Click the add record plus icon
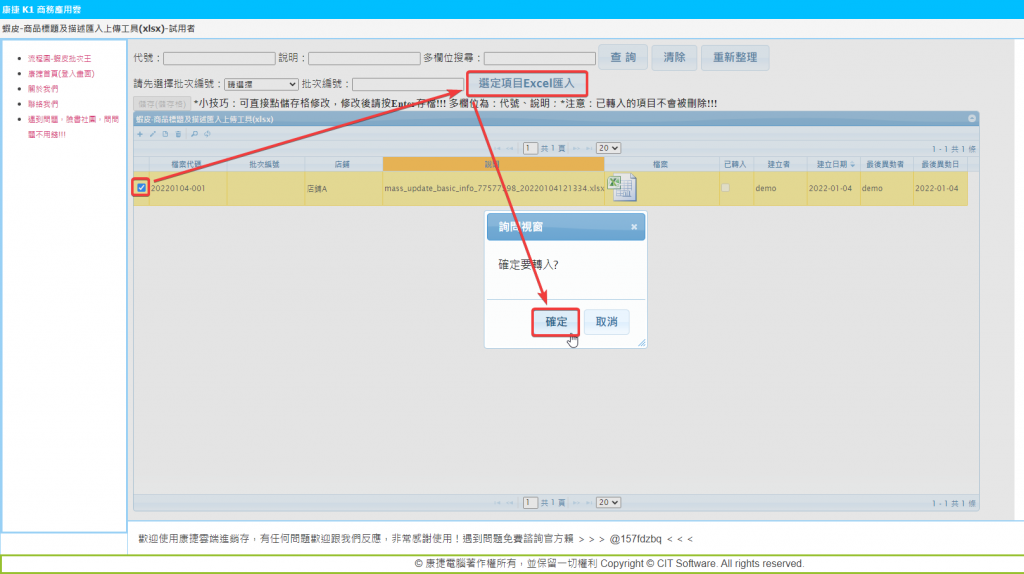 (x=140, y=134)
